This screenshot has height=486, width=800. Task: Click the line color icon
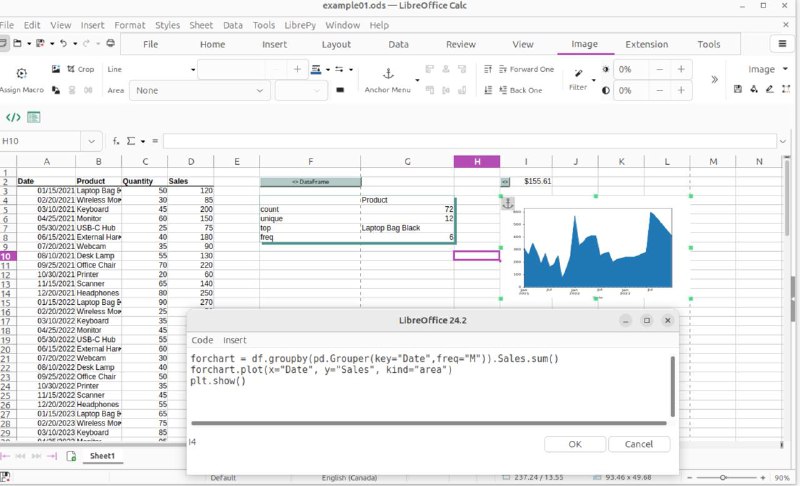pyautogui.click(x=316, y=69)
